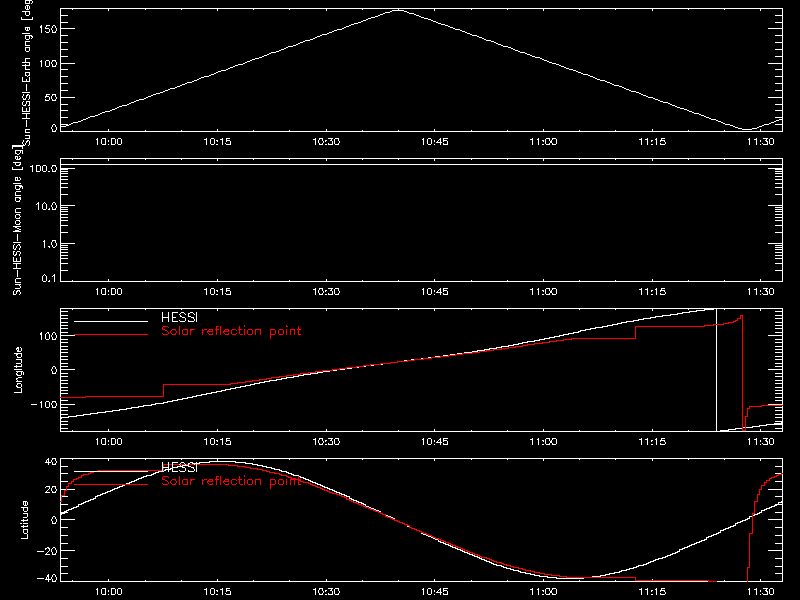Viewport: 800px width, 600px height.
Task: Click the -40 tick of Latitude plot
Action: coord(46,579)
